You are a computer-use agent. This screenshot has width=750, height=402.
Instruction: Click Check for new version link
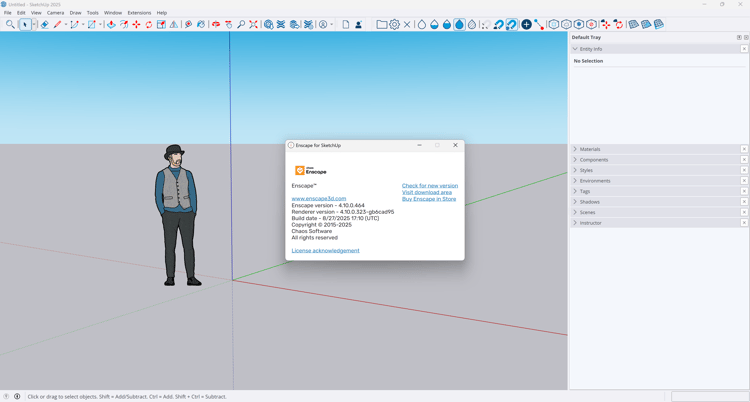(x=430, y=186)
